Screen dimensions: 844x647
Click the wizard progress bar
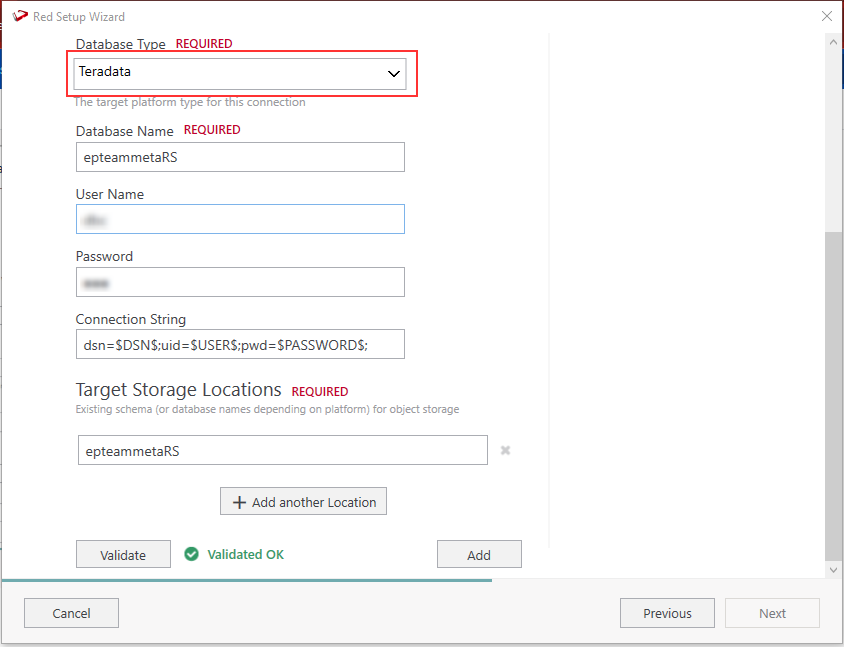247,580
